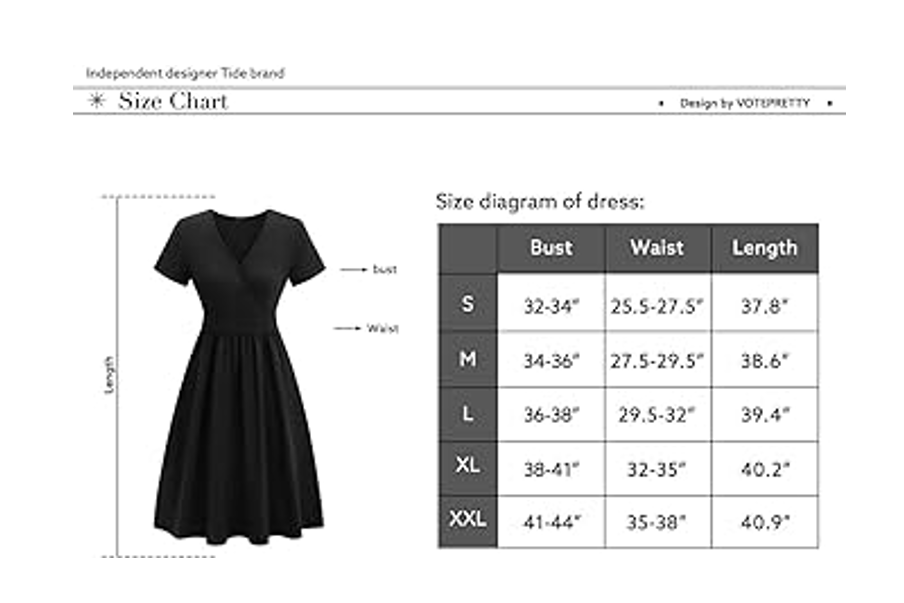Image resolution: width=904 pixels, height=603 pixels.
Task: Click waist value 32-35"
Action: 657,470
